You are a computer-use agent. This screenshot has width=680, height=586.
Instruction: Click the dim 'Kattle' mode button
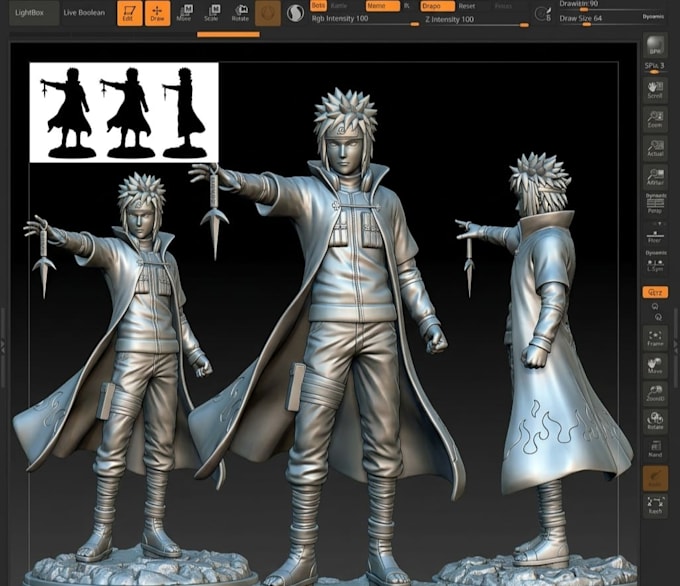(x=339, y=6)
